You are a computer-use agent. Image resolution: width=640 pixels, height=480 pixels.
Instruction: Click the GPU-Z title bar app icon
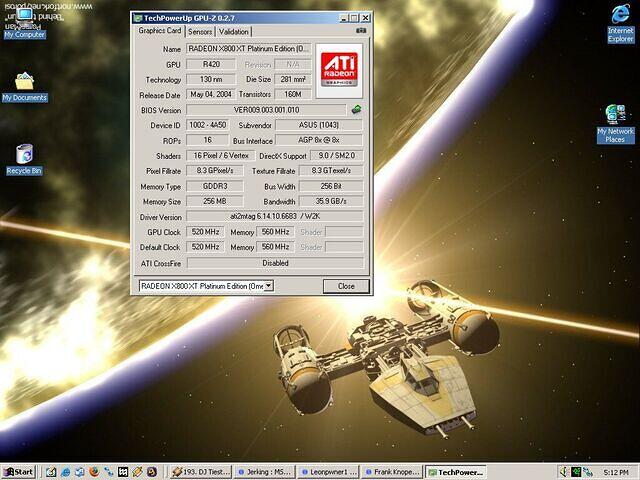point(140,18)
